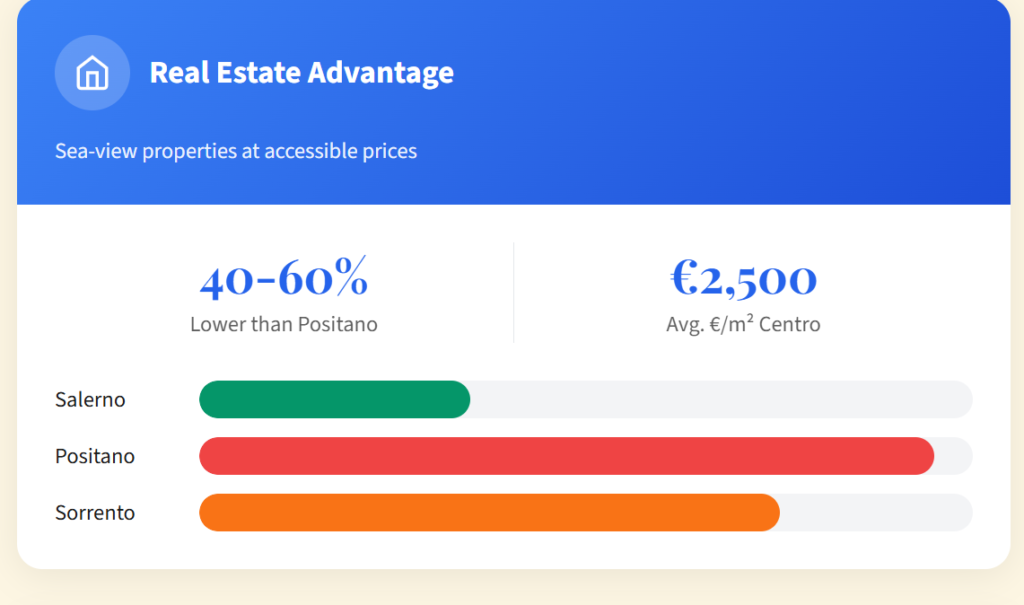Click the vertical divider between the stats
Screen dimensions: 1024x605
[514, 292]
